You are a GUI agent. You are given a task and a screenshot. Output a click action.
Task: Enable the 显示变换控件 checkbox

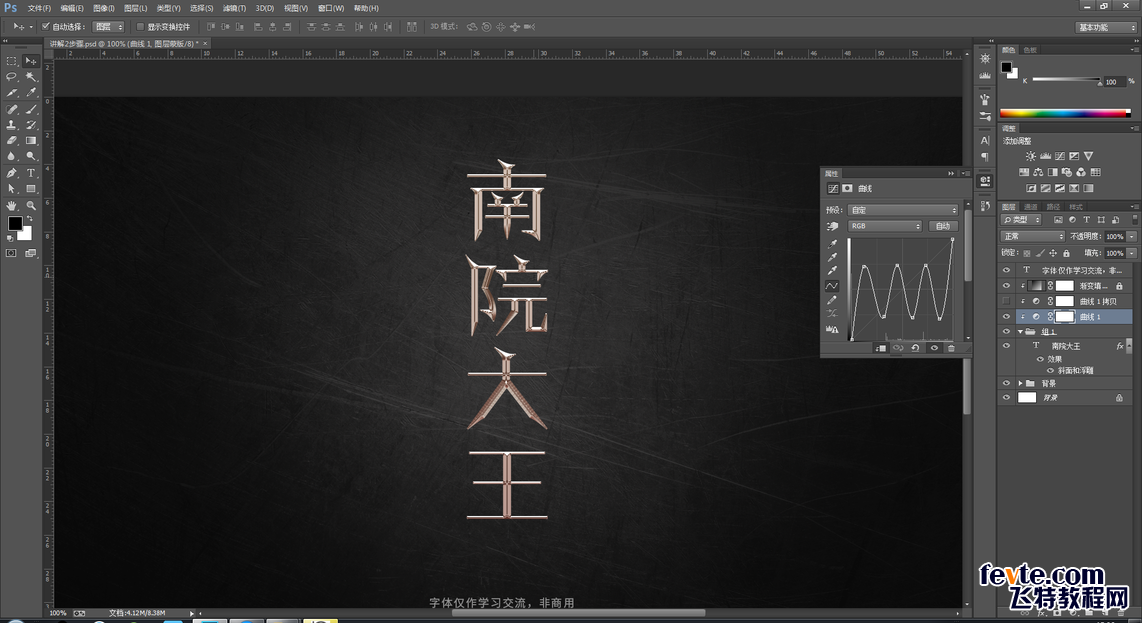(140, 27)
